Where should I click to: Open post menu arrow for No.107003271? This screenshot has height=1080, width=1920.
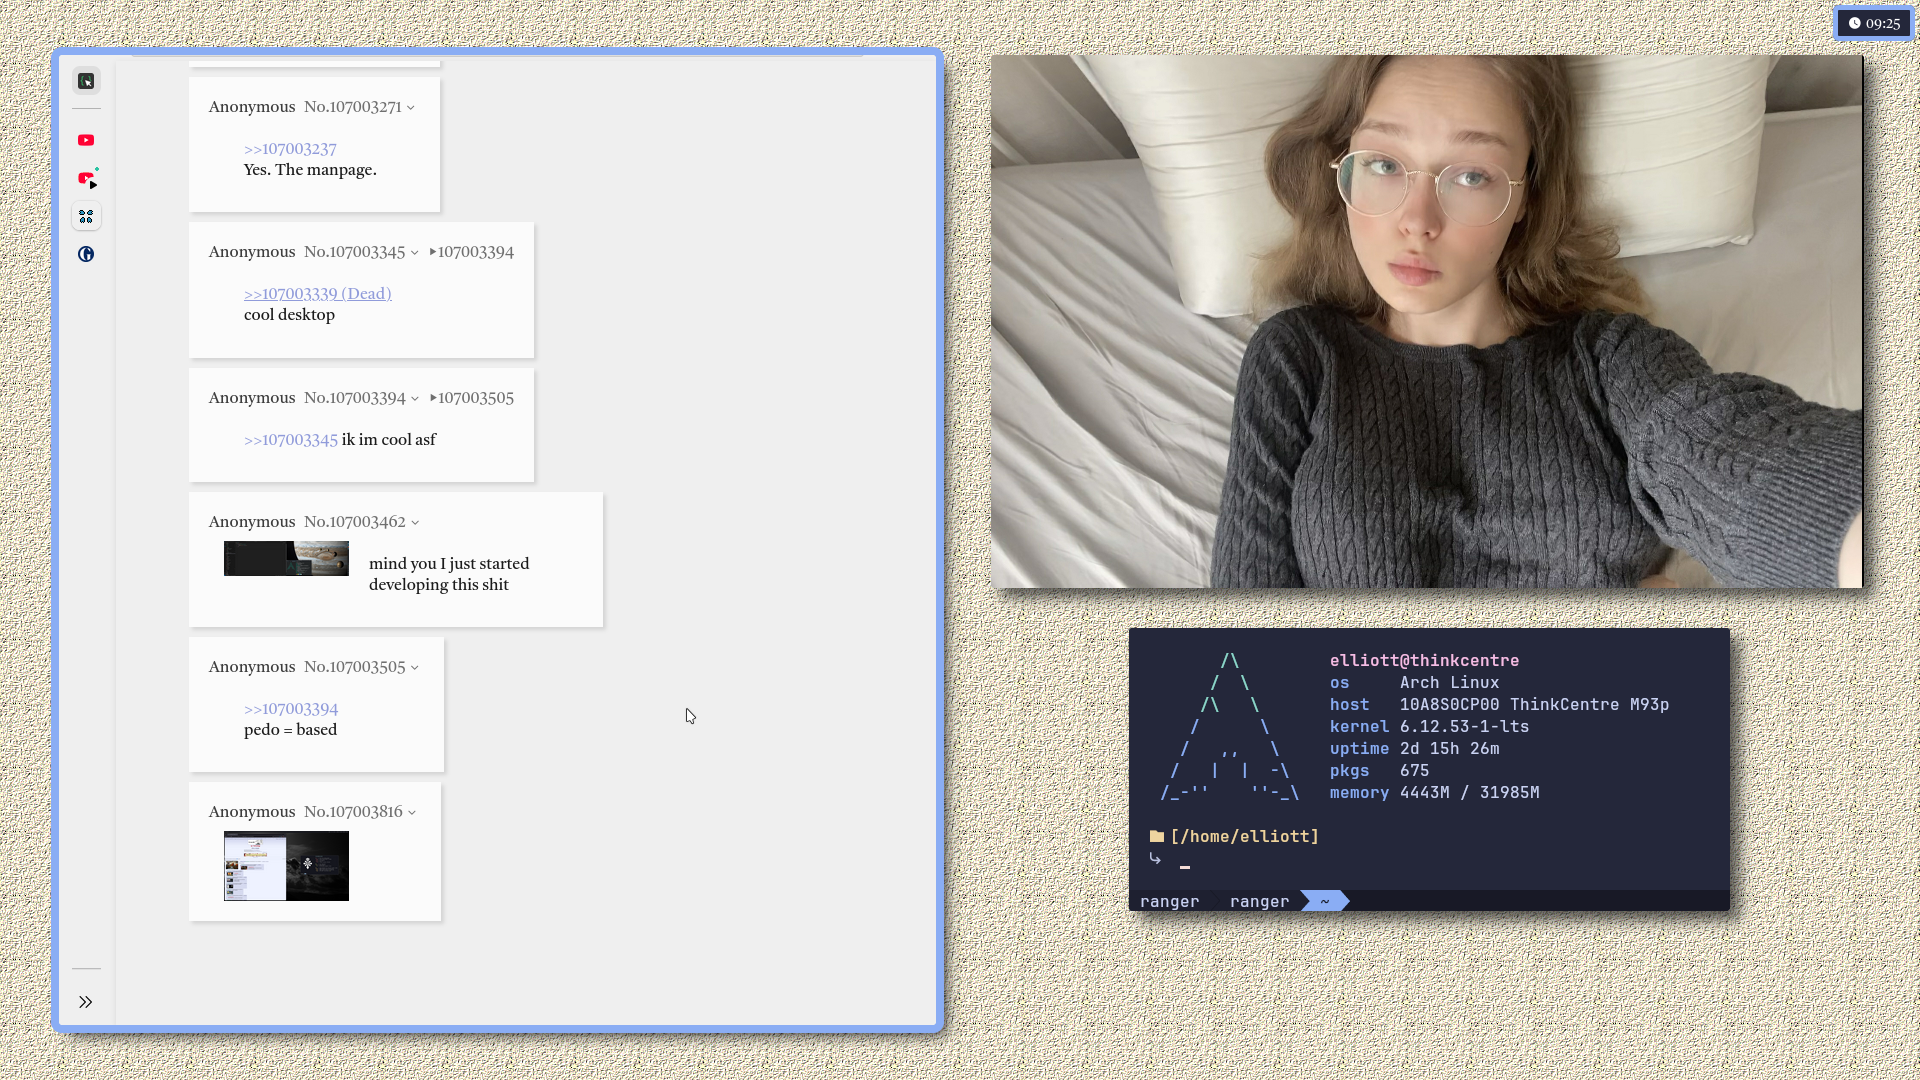point(411,108)
